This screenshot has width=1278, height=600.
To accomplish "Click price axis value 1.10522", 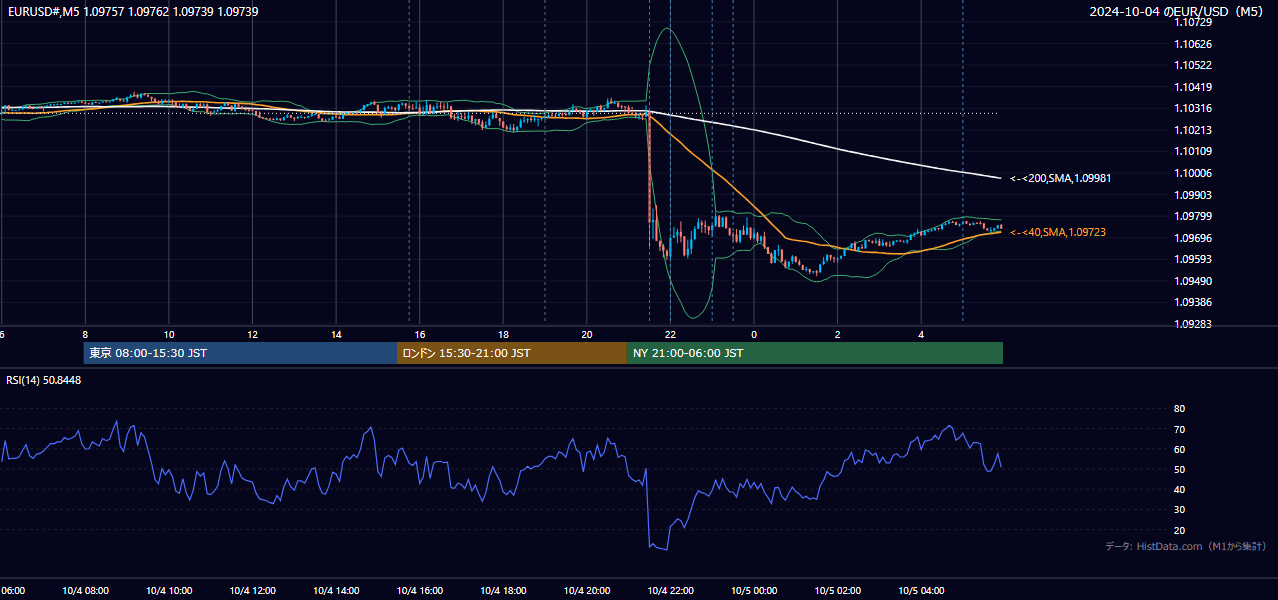I will (x=1193, y=65).
